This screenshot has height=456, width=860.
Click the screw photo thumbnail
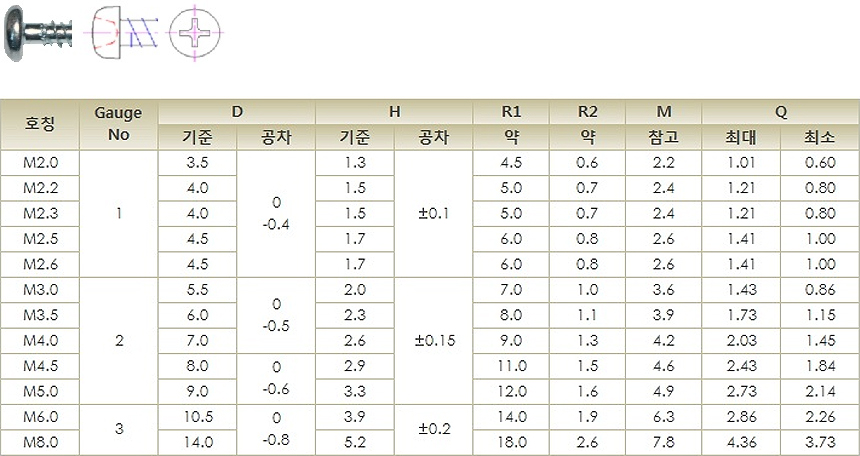[x=42, y=32]
